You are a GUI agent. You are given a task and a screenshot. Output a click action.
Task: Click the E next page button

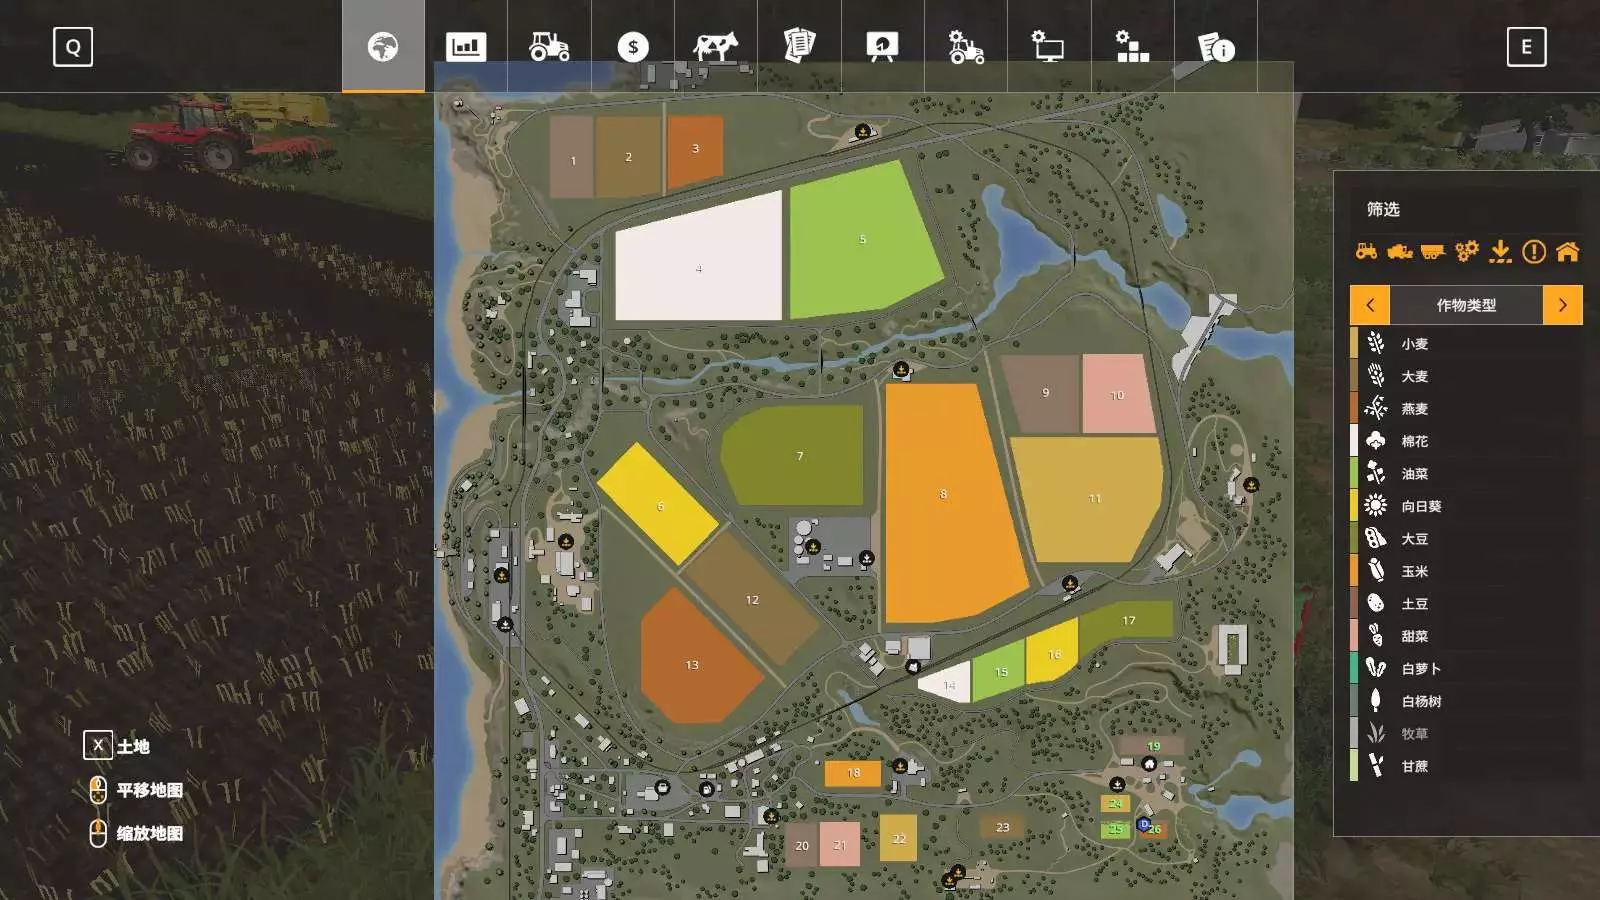(1526, 46)
